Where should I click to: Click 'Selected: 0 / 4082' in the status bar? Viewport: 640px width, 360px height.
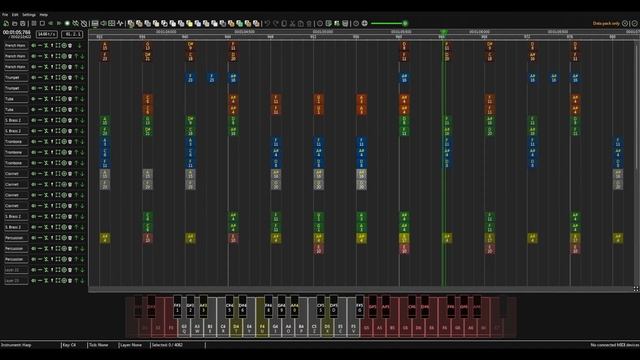167,345
